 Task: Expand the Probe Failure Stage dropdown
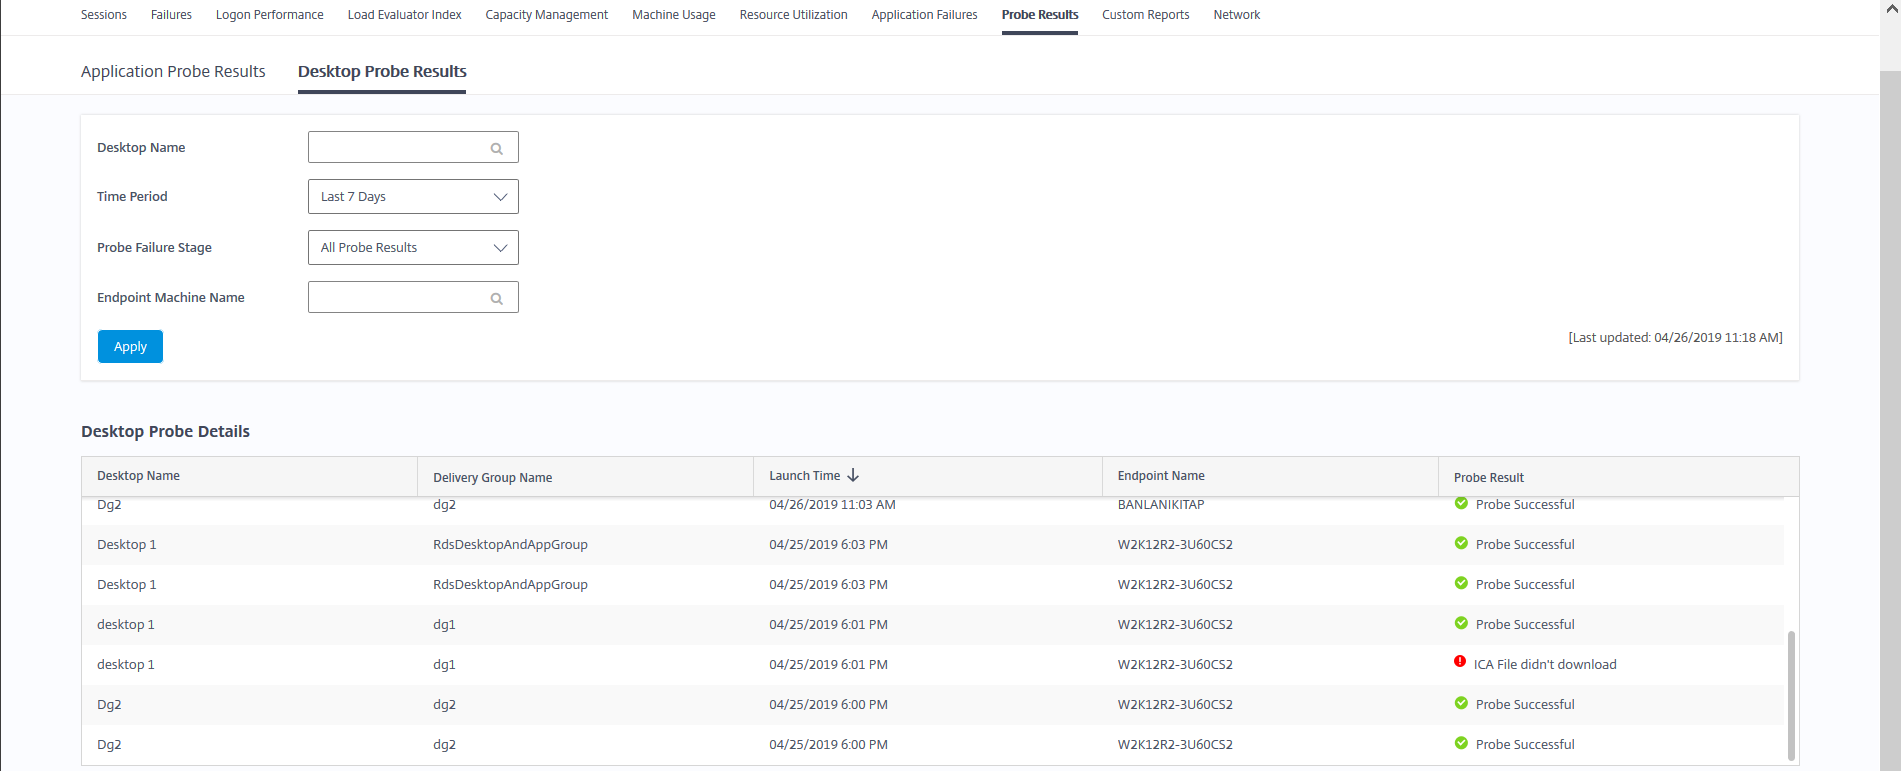coord(413,248)
